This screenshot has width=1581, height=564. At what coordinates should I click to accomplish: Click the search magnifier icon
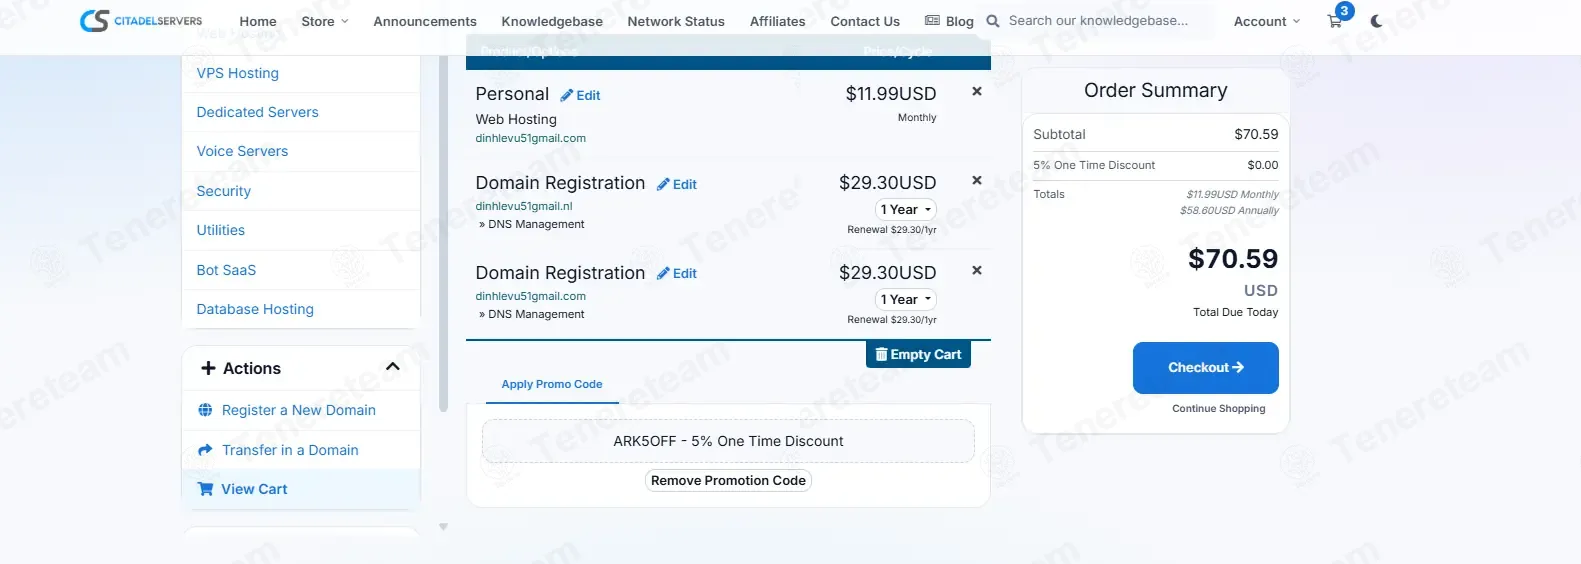tap(993, 21)
